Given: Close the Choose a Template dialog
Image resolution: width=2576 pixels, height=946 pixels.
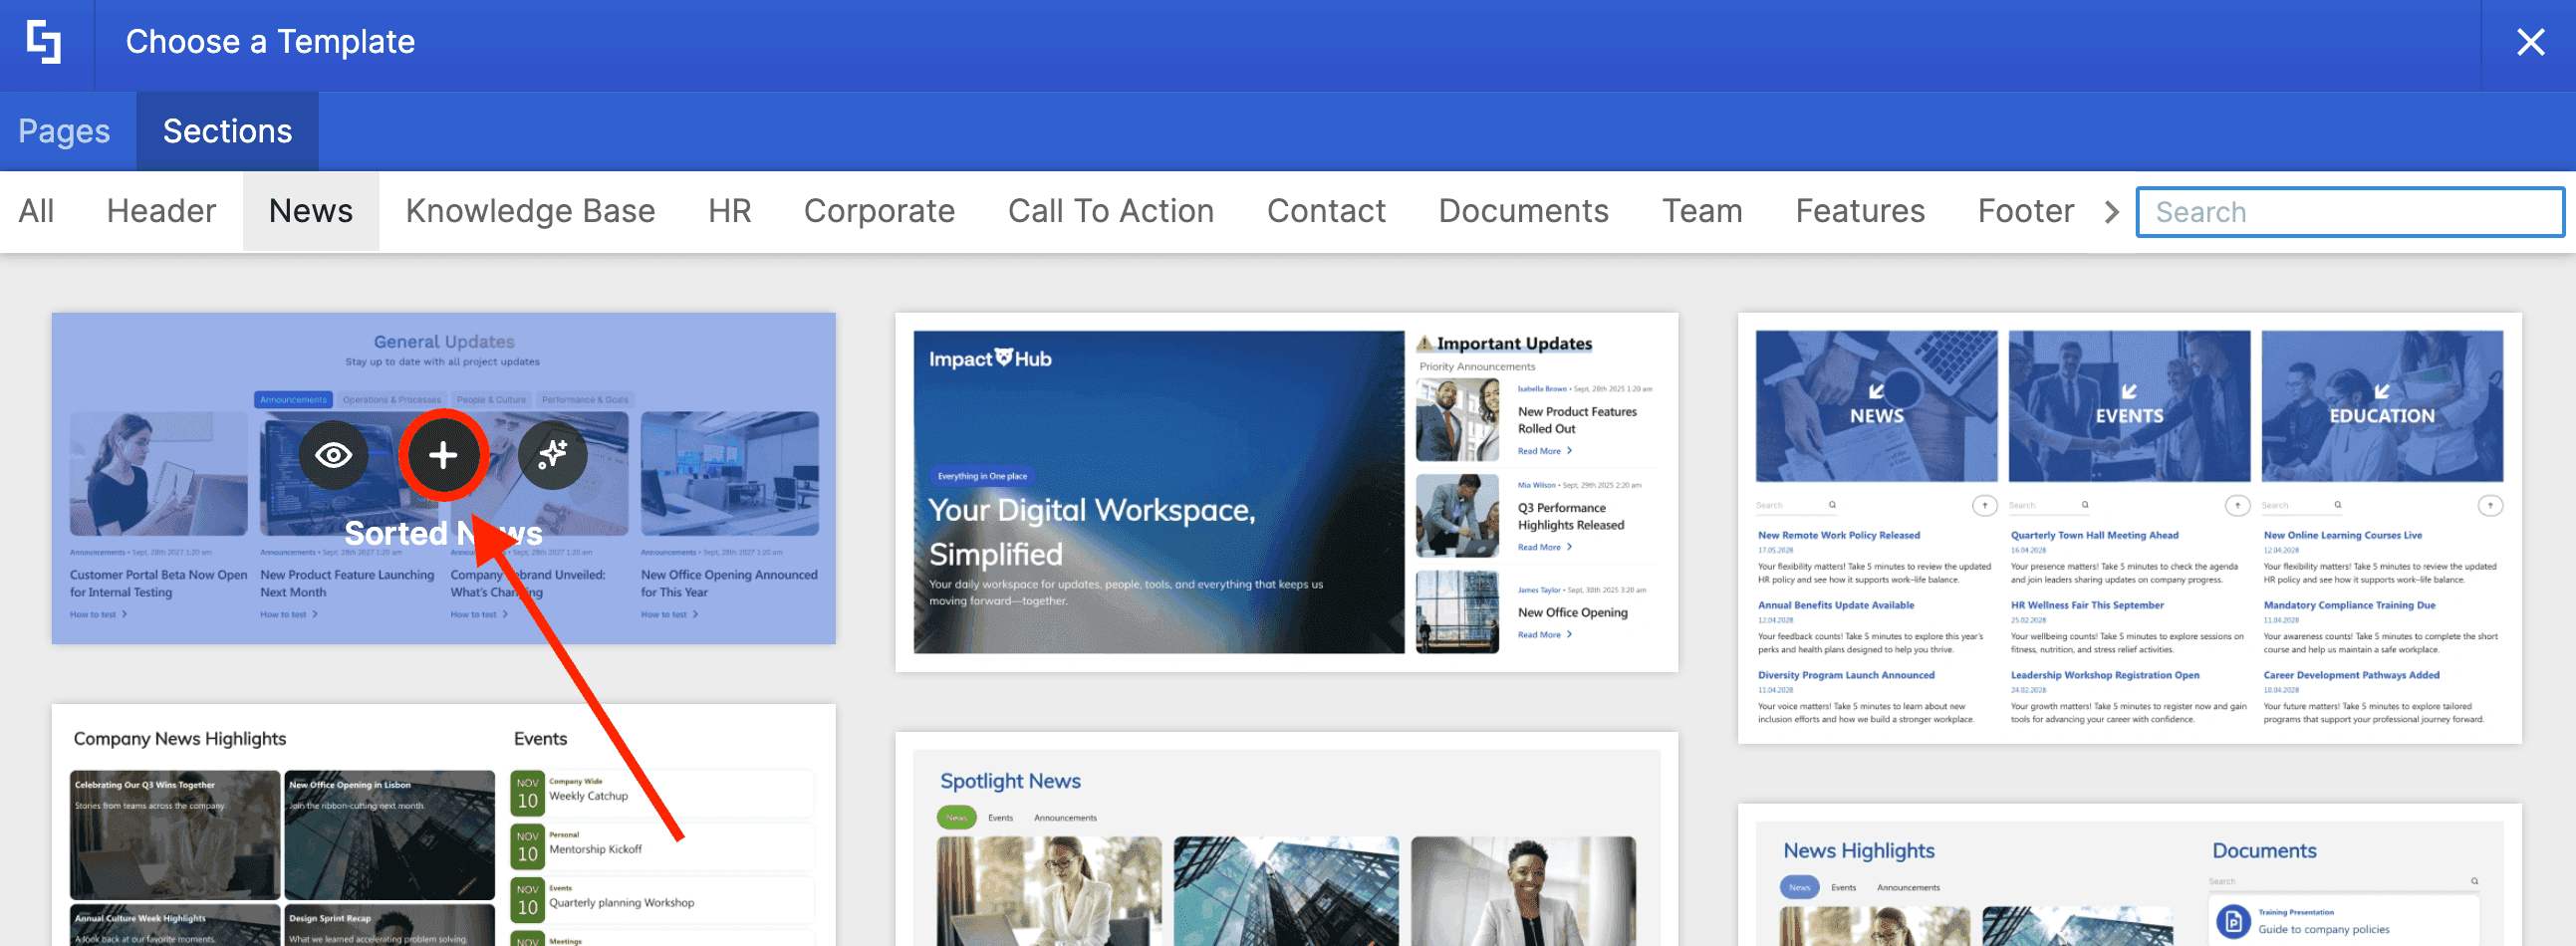Looking at the screenshot, I should 2530,42.
